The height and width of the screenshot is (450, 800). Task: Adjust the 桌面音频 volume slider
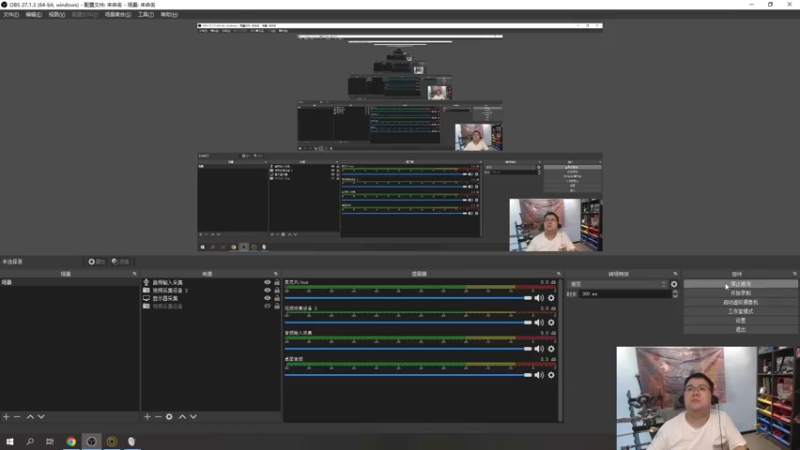tap(408, 375)
